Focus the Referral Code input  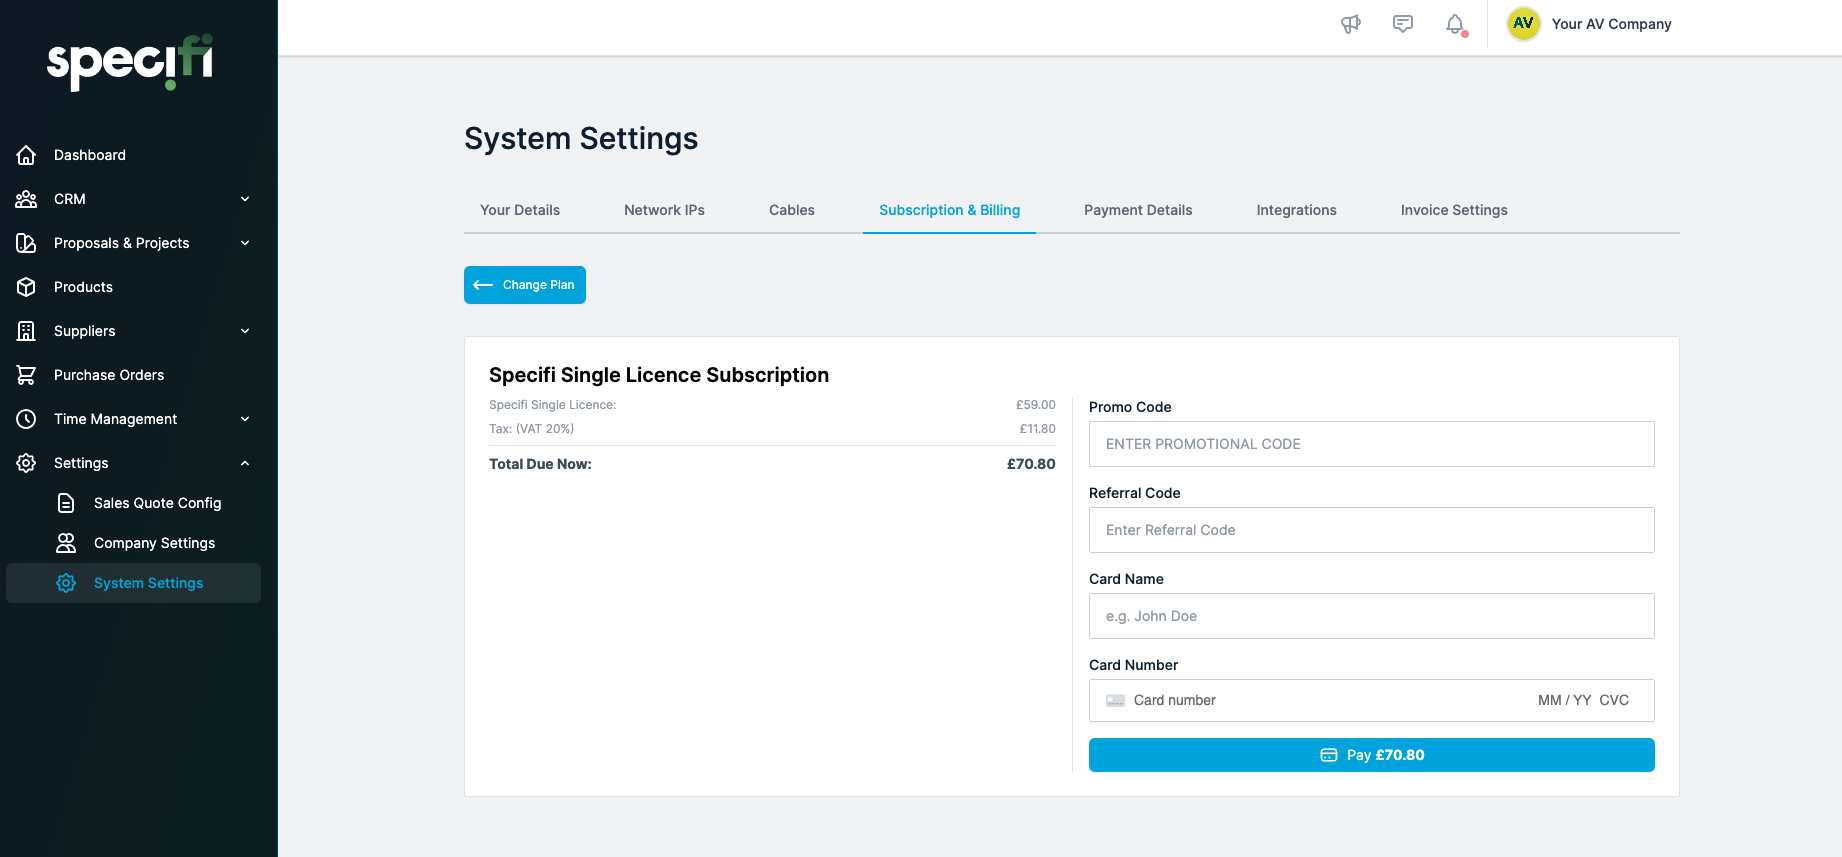pos(1371,530)
